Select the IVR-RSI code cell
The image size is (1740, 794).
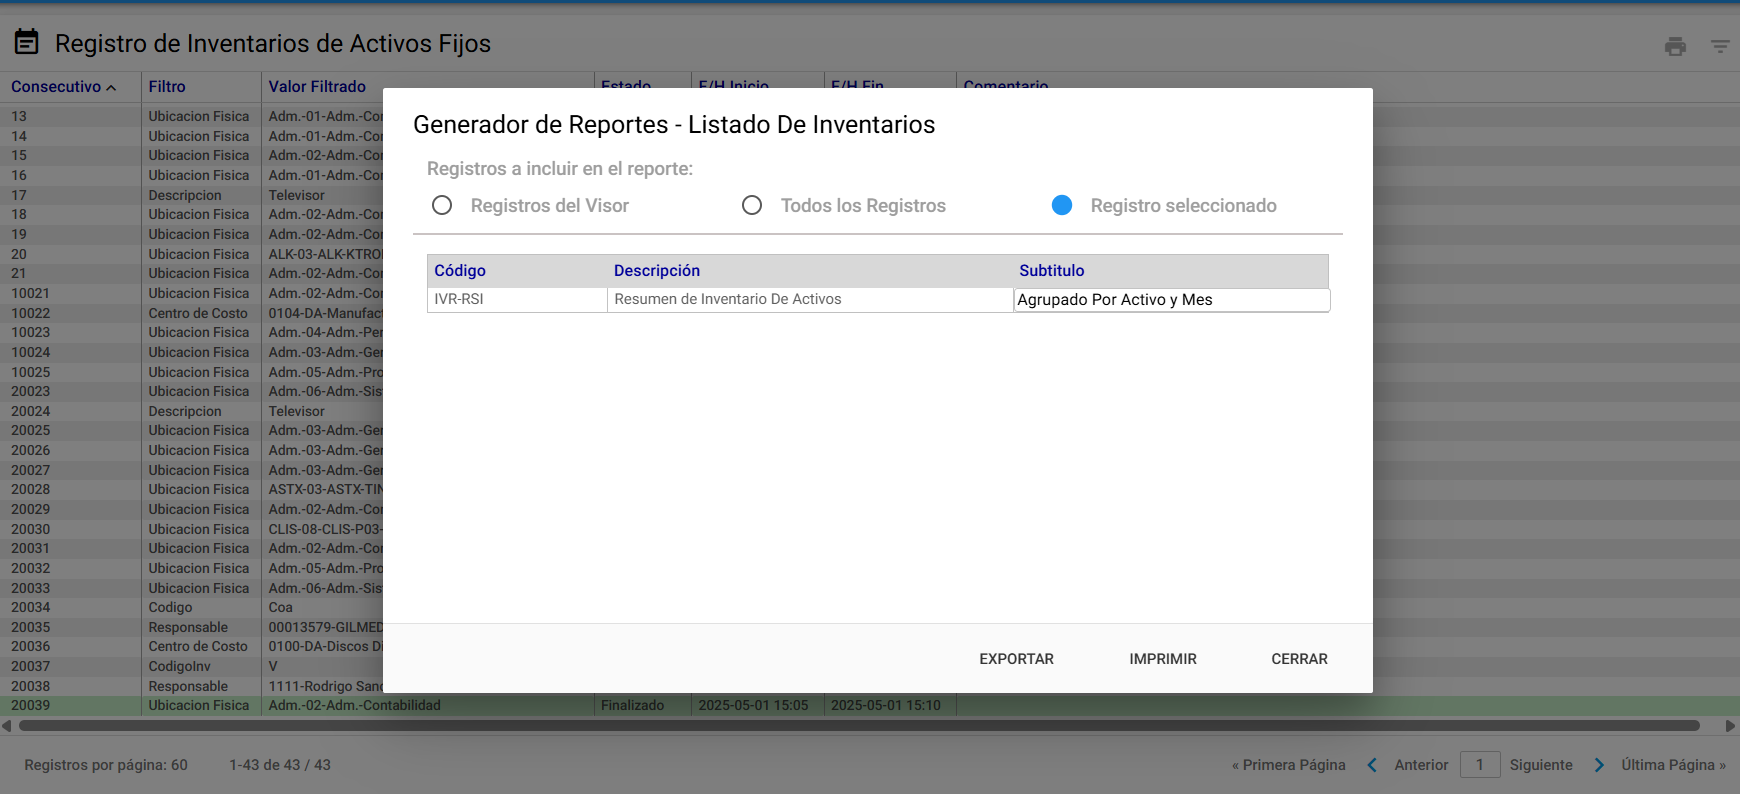[x=517, y=299]
